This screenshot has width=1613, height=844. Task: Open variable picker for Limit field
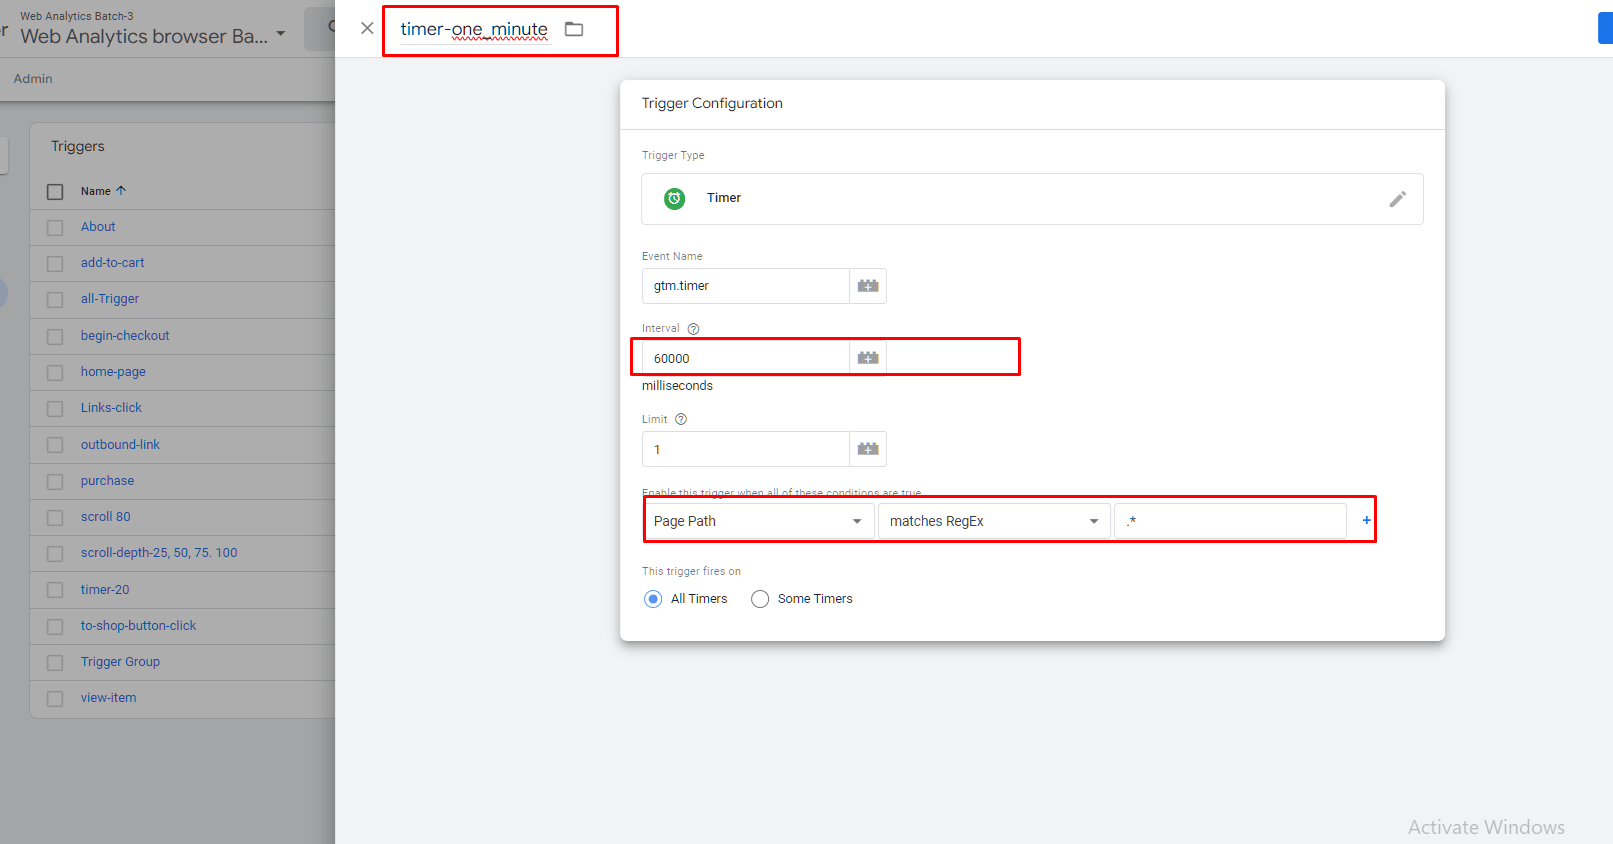click(867, 449)
